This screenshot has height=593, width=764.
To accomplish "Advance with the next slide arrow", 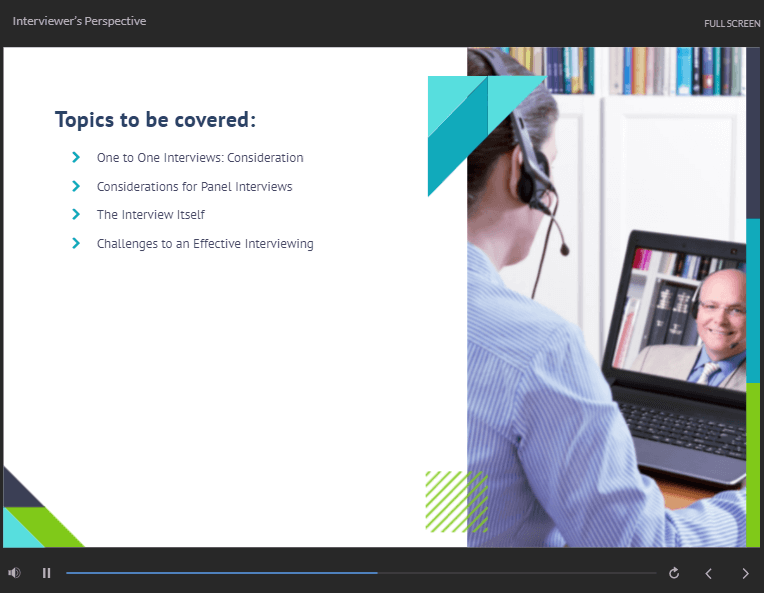I will 745,573.
